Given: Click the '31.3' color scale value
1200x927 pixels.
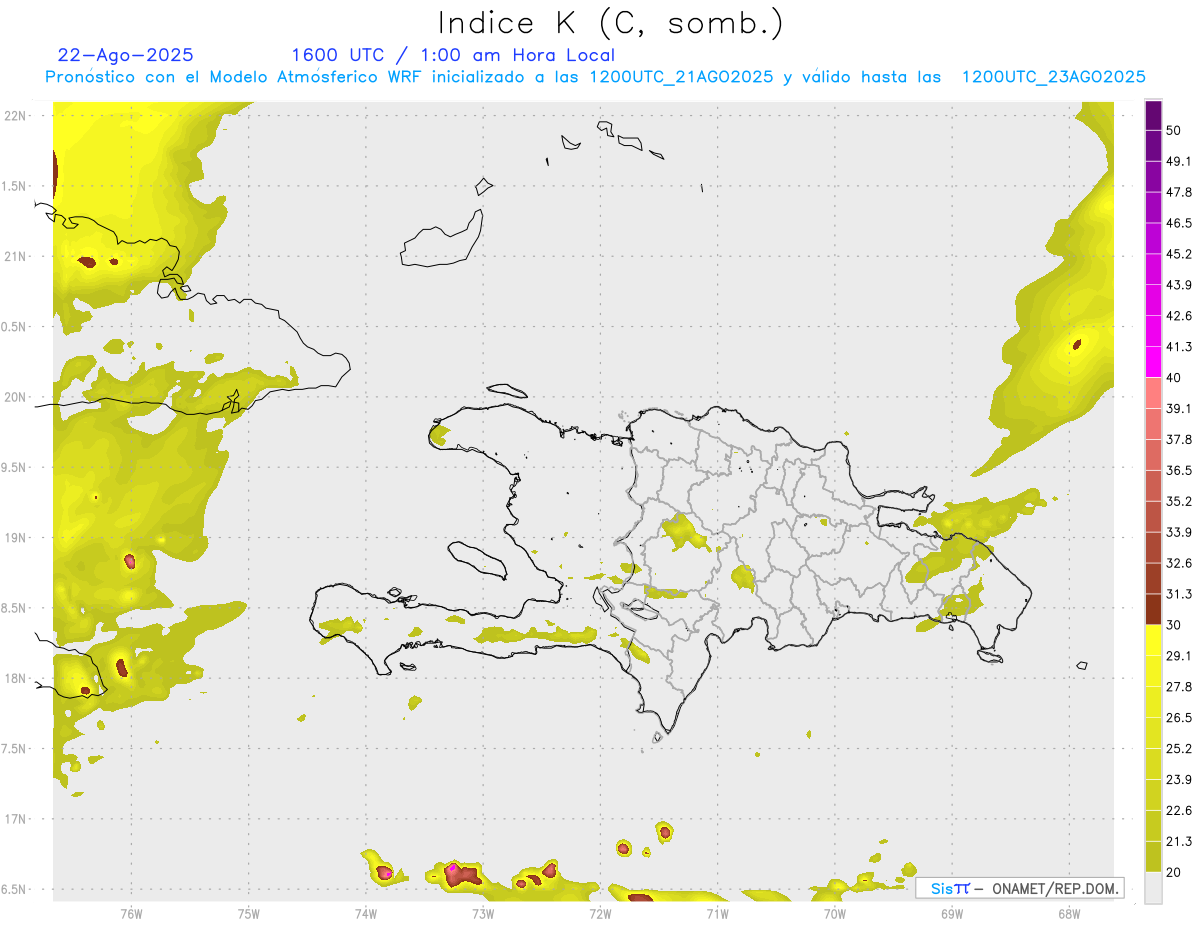Looking at the screenshot, I should (x=1179, y=594).
